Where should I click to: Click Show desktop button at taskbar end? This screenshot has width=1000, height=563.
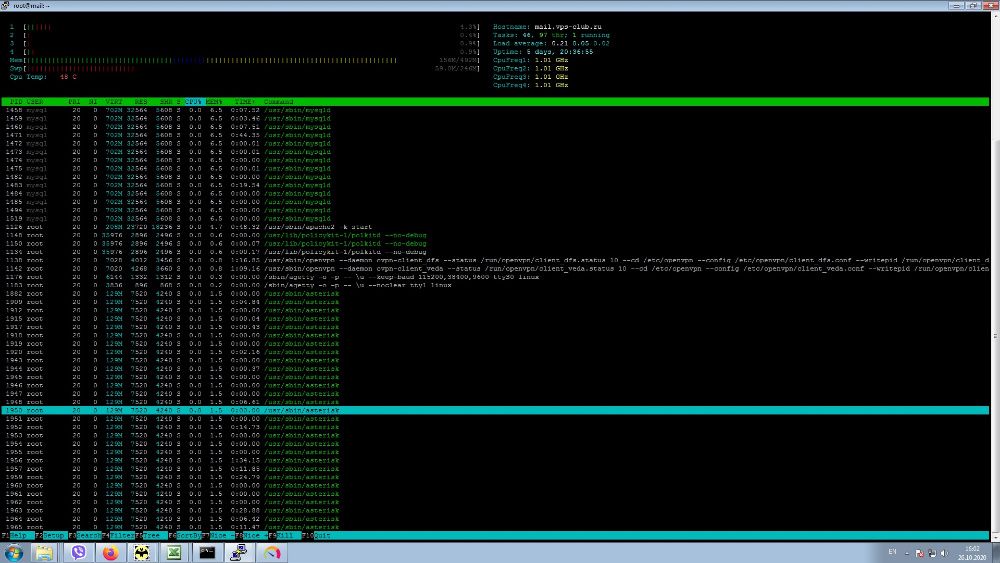pos(997,552)
